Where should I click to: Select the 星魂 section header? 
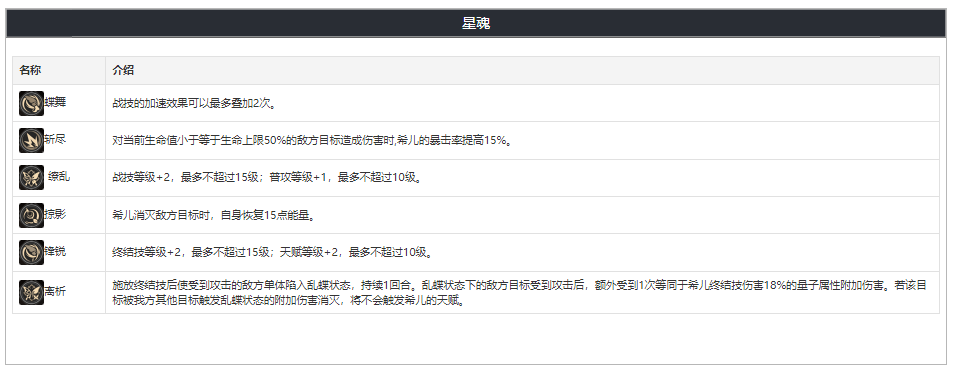476,24
